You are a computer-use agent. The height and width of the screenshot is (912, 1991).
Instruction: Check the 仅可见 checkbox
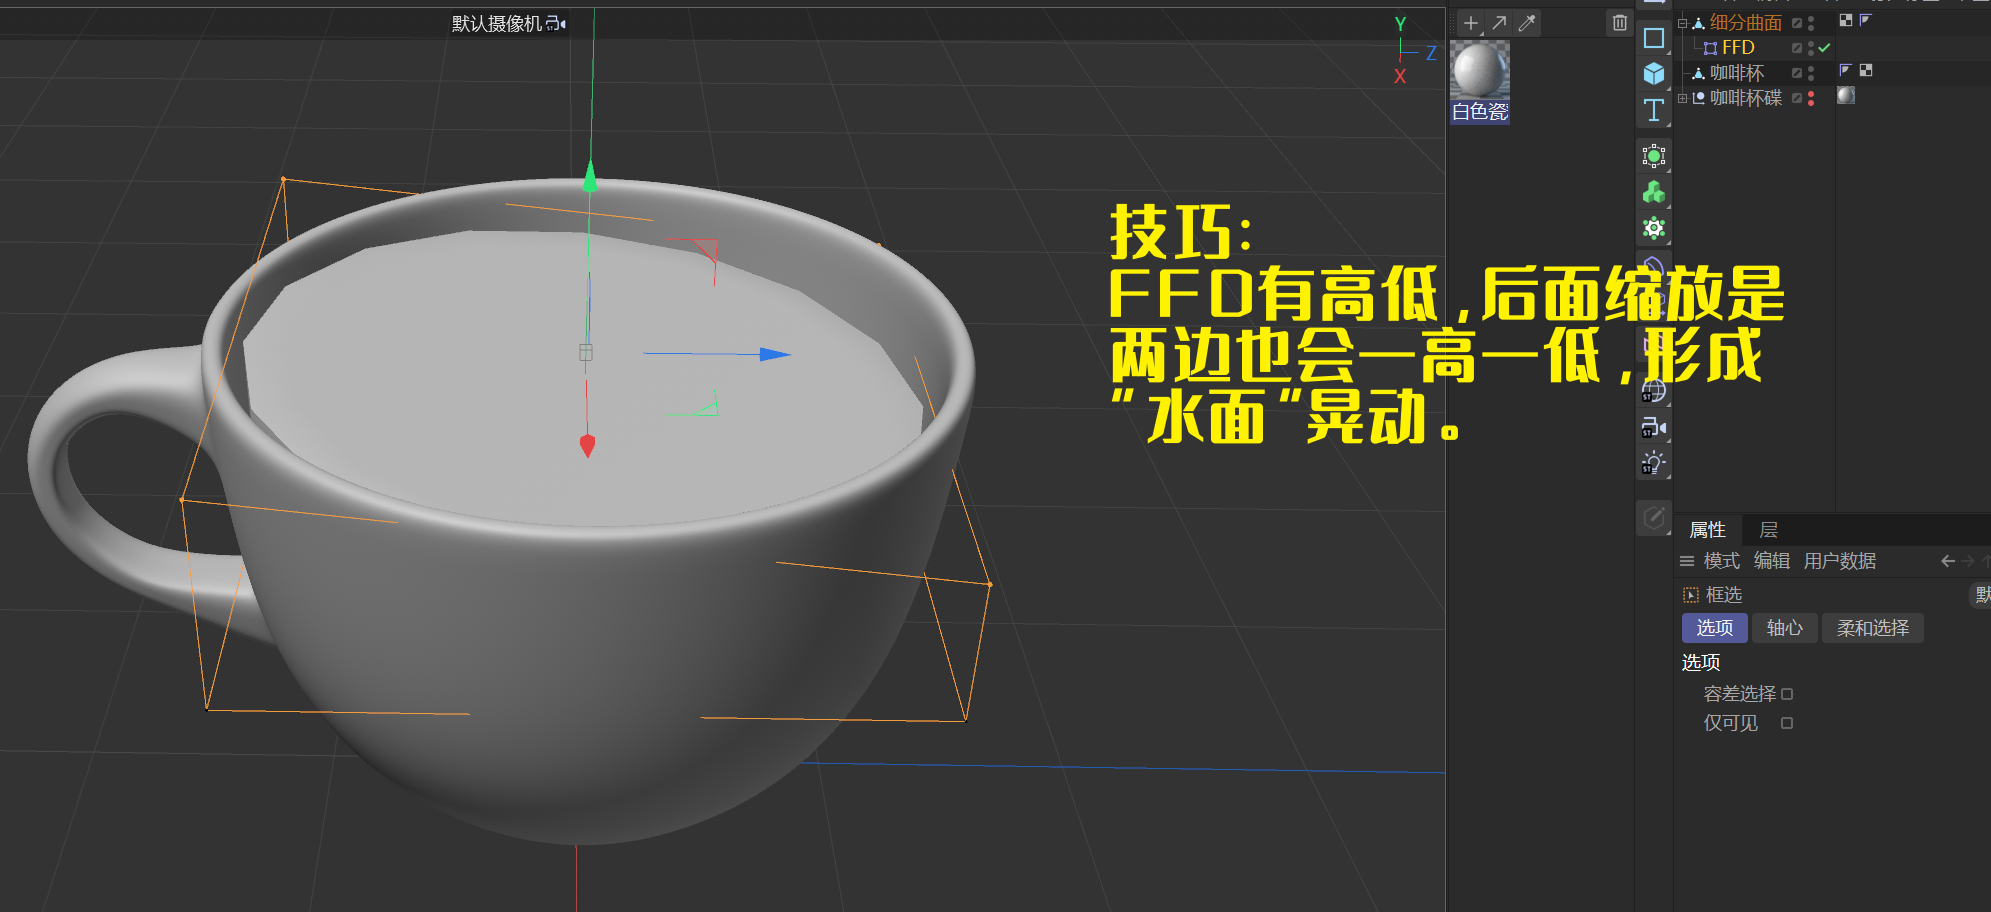(1786, 723)
